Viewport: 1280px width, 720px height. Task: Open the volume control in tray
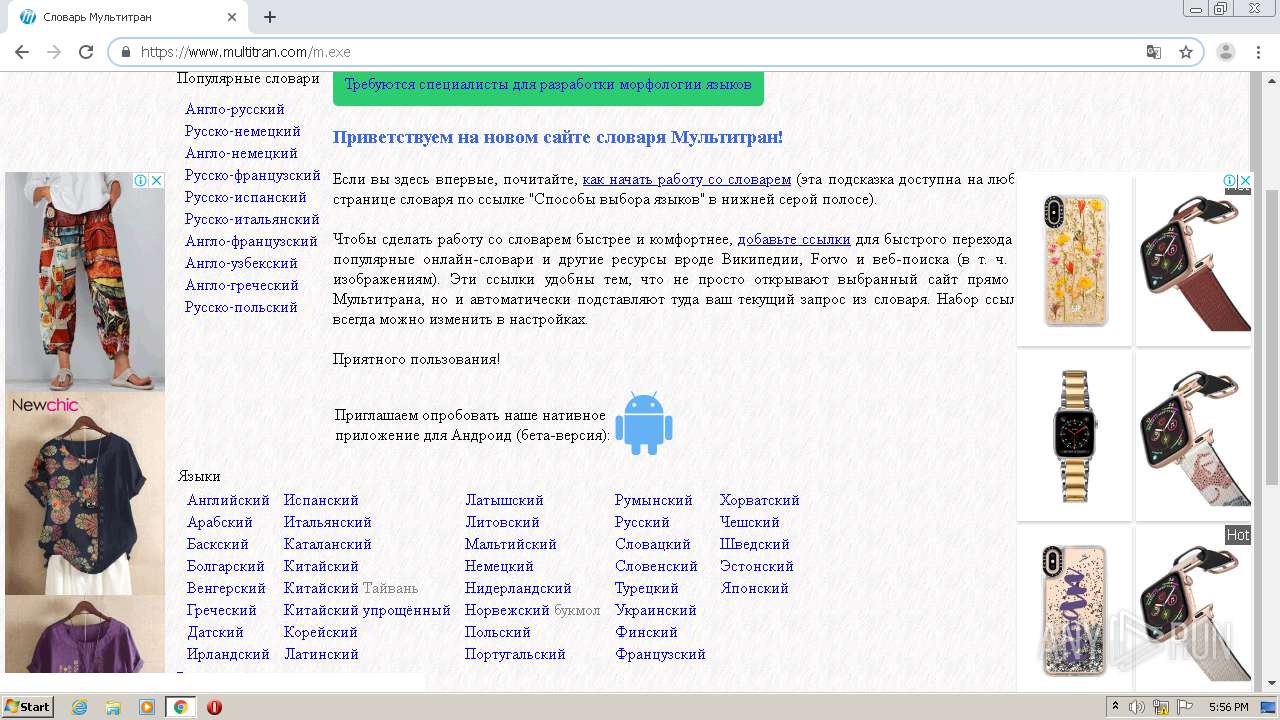tap(1137, 707)
